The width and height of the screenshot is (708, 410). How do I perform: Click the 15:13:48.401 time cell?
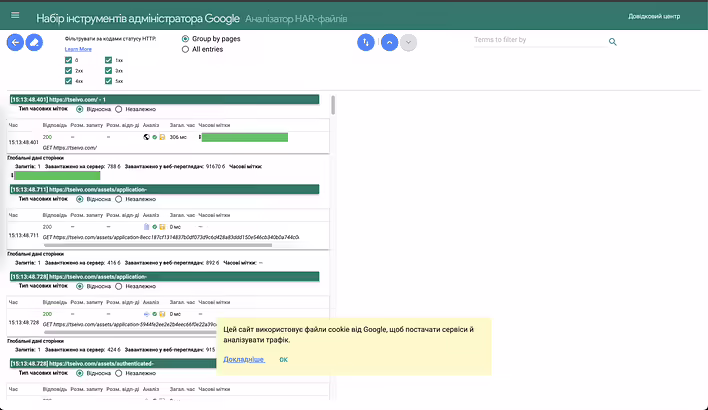click(23, 142)
